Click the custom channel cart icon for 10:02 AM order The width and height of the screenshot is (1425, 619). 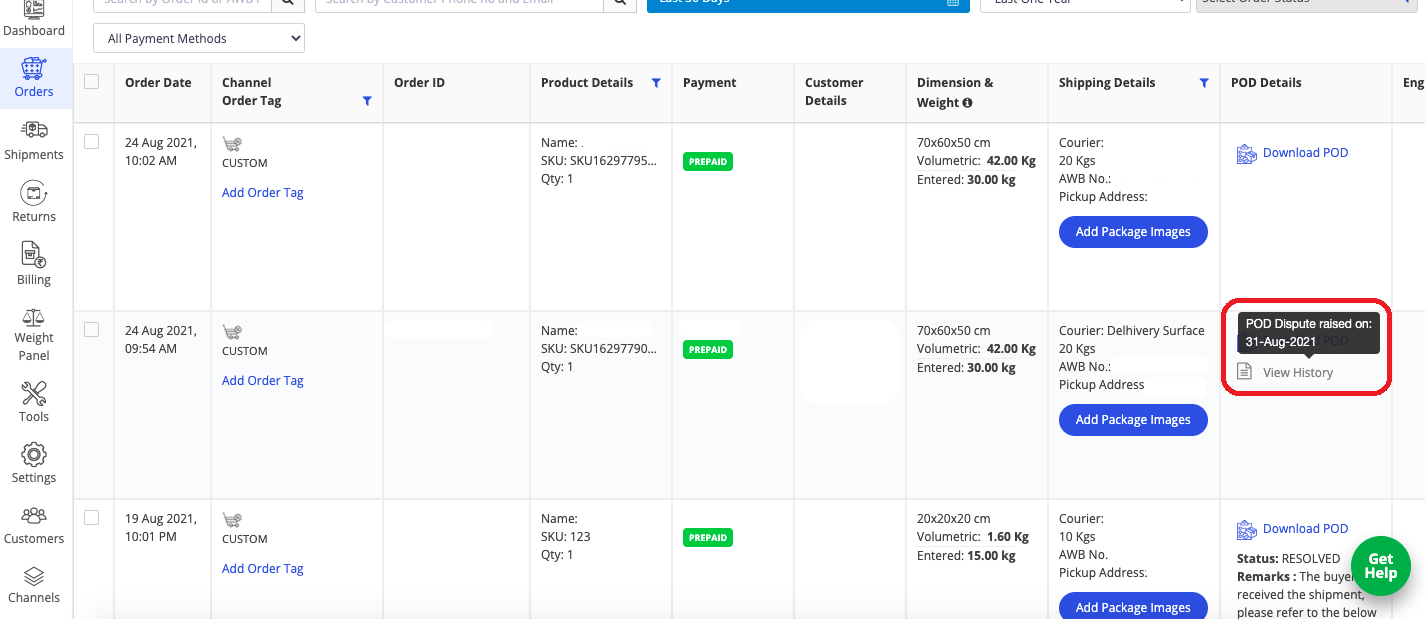coord(232,144)
